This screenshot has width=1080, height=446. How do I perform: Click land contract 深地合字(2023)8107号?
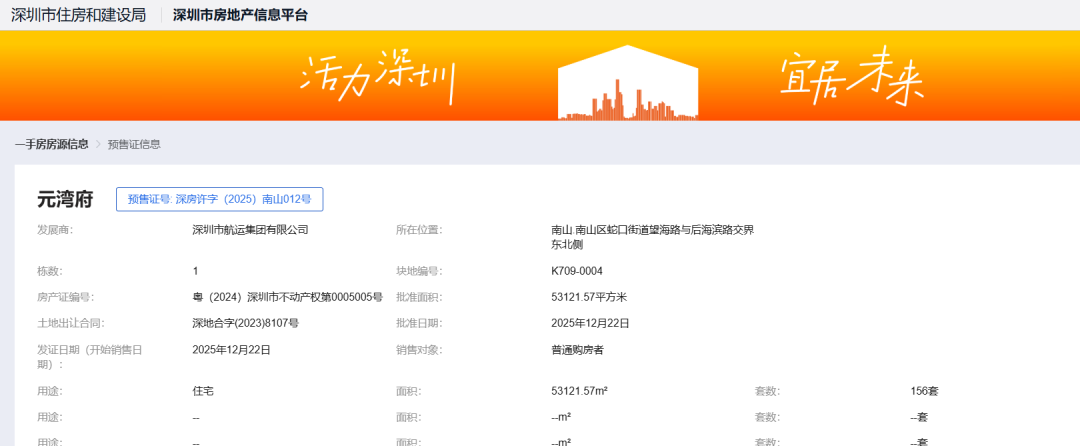pyautogui.click(x=245, y=323)
